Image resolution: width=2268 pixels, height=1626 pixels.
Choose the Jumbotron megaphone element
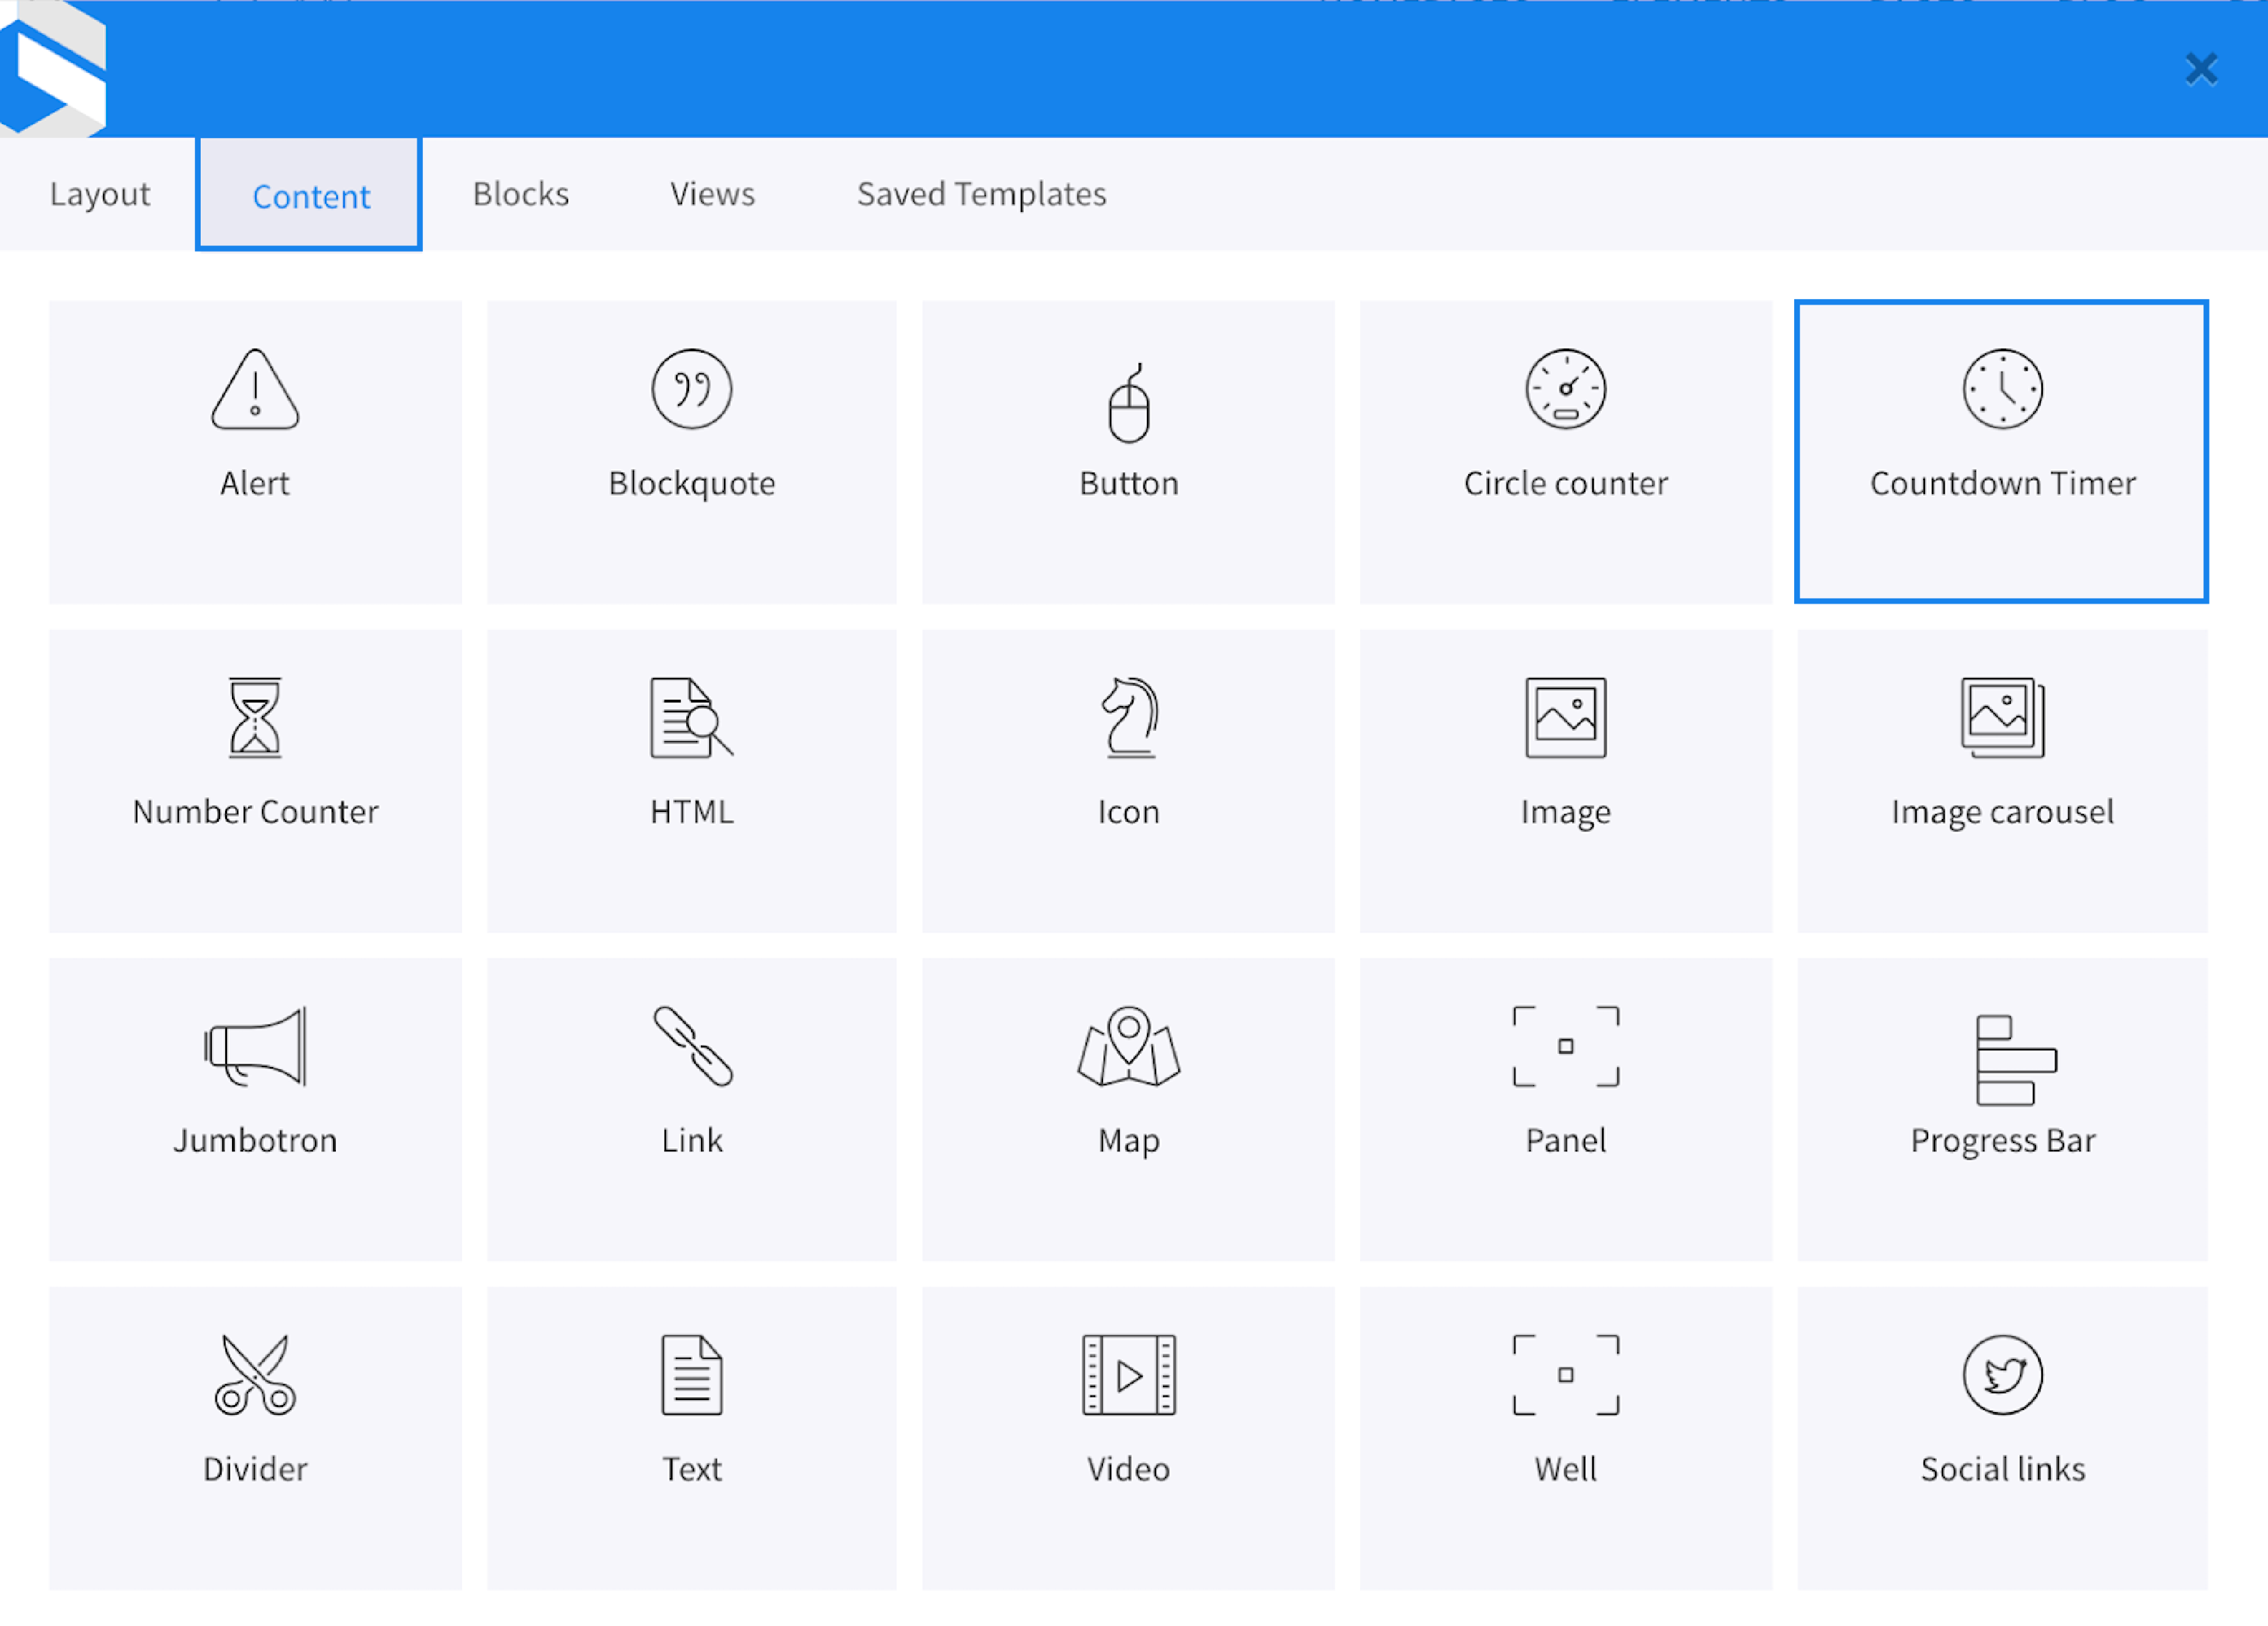[255, 1110]
